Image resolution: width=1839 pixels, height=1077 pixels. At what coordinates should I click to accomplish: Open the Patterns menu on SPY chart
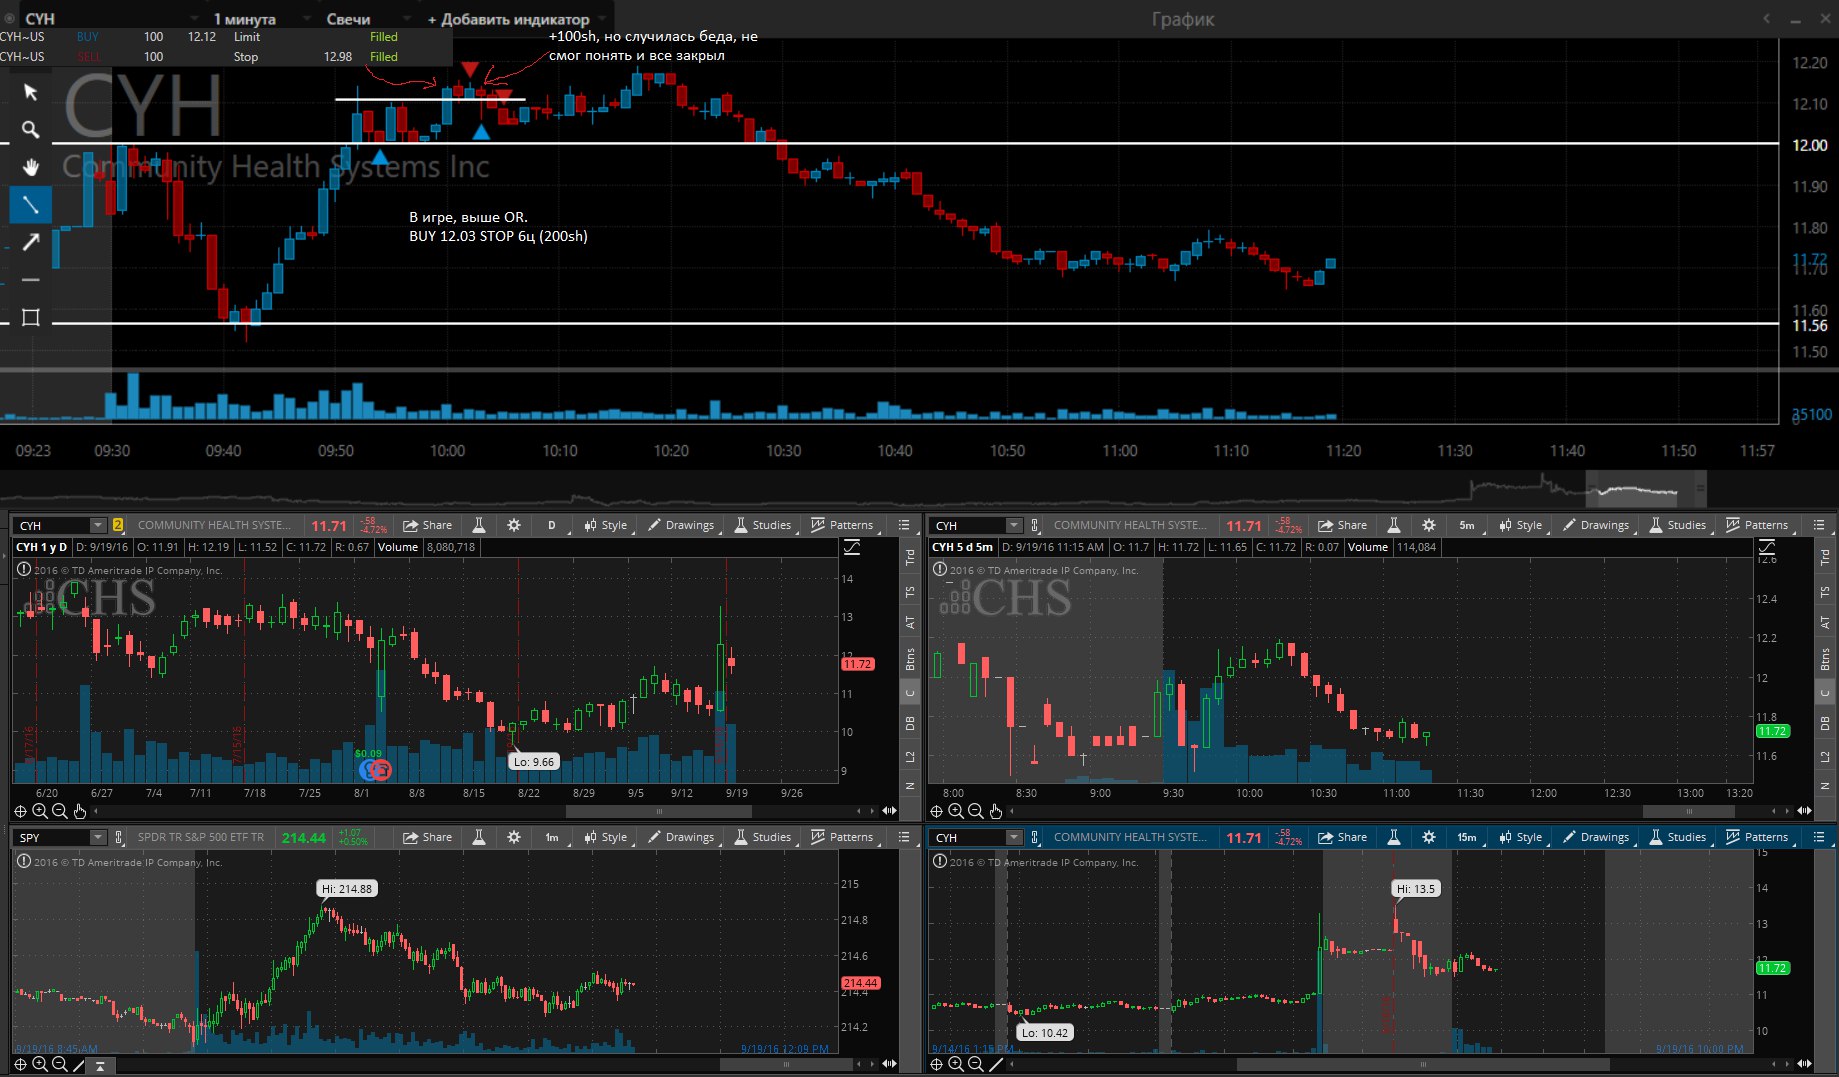pos(842,837)
